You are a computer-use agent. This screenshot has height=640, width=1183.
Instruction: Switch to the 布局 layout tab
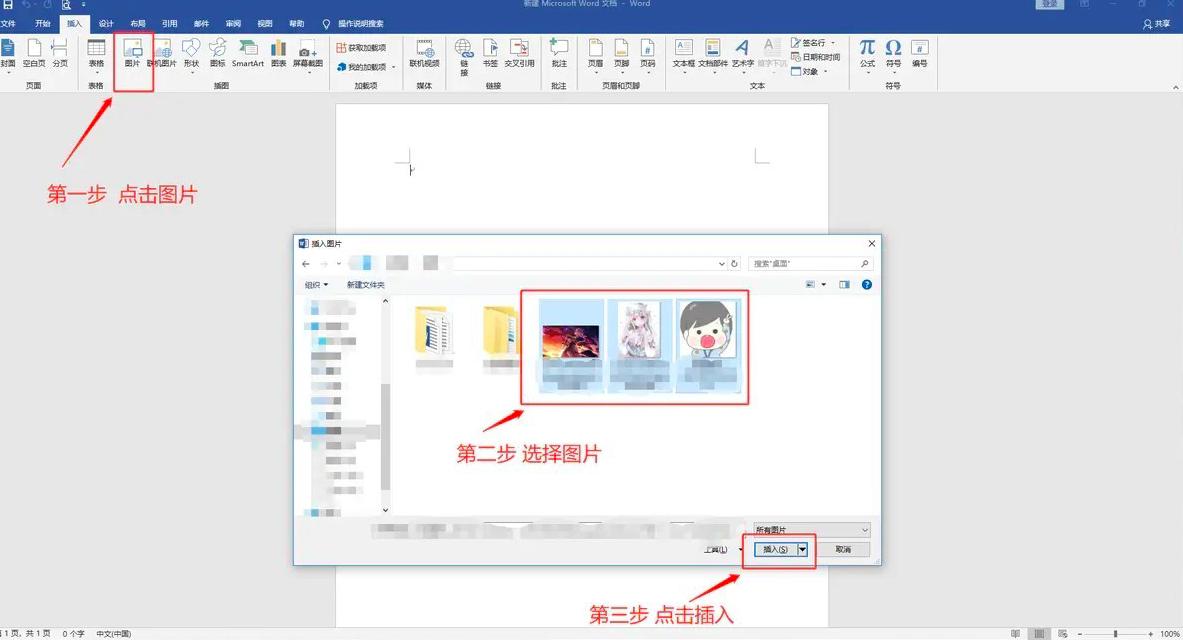tap(137, 23)
